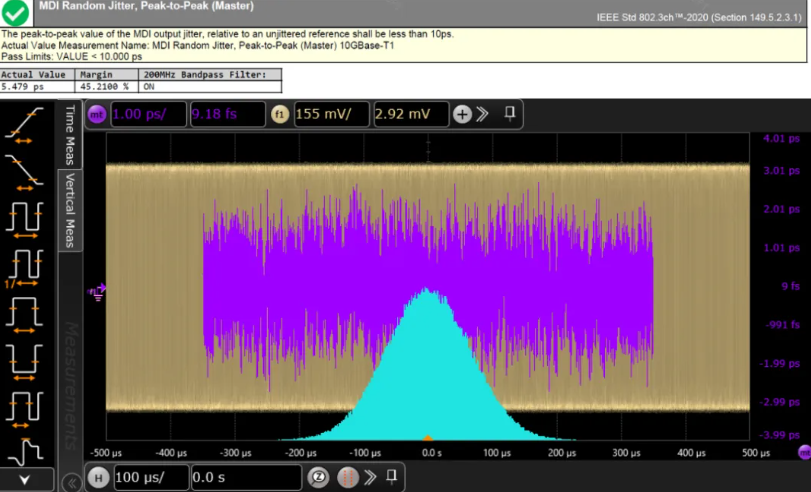The height and width of the screenshot is (492, 811).
Task: Toggle the zoom 'Z' button in horizontal bar
Action: click(318, 477)
